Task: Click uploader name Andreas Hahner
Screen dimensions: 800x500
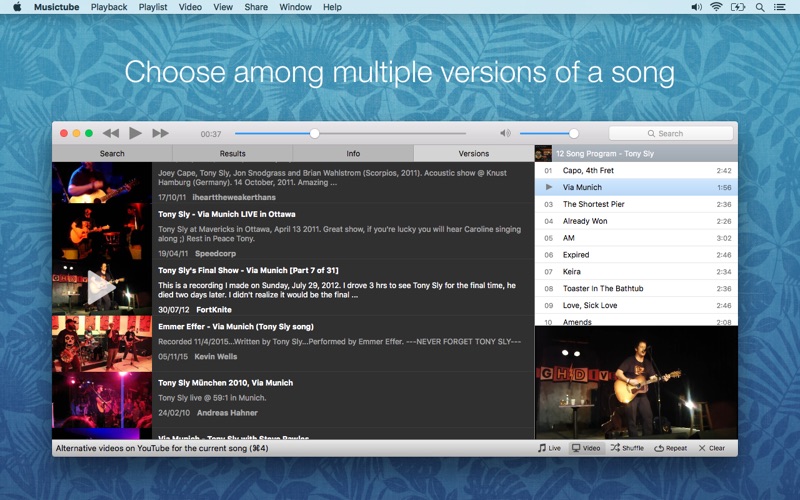Action: (x=227, y=413)
